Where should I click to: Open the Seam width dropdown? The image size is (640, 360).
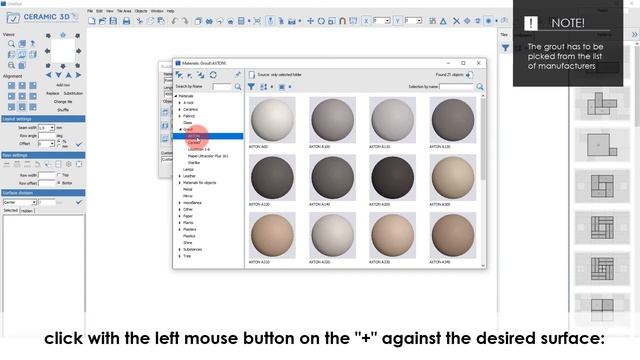coord(52,128)
